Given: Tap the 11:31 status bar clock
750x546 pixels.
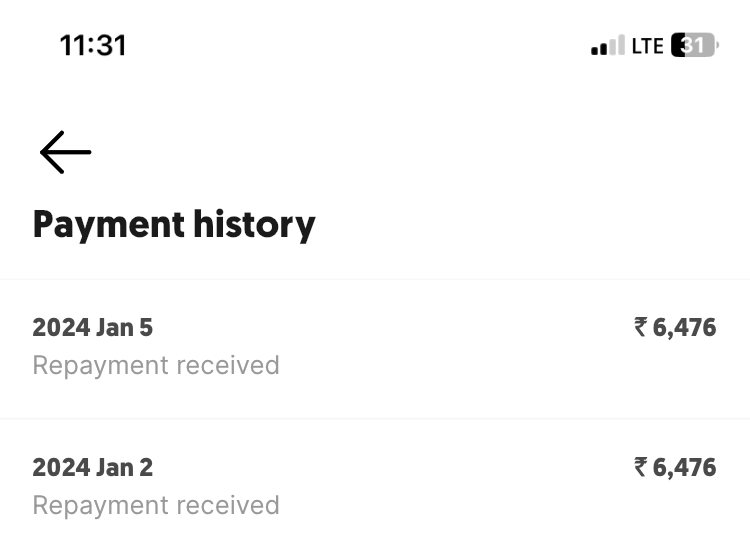Looking at the screenshot, I should tap(93, 46).
